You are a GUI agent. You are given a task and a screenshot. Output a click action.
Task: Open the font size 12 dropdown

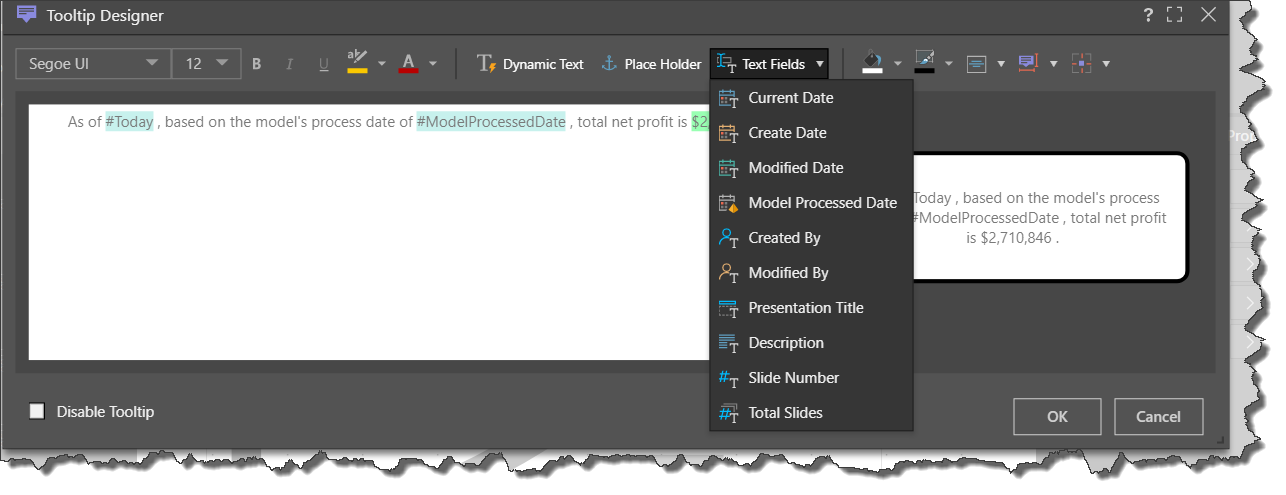click(x=206, y=64)
